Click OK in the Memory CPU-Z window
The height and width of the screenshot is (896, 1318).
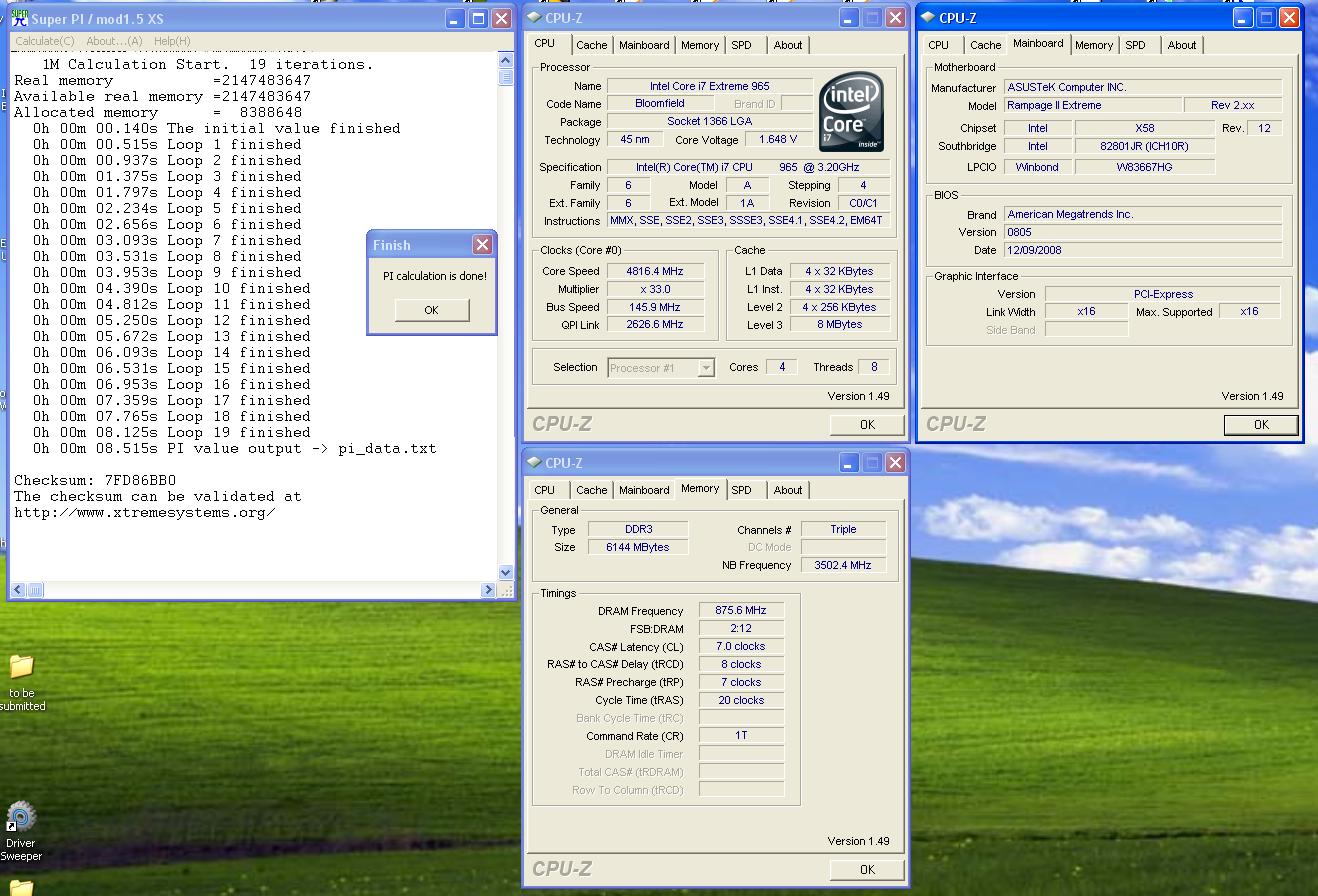click(867, 869)
